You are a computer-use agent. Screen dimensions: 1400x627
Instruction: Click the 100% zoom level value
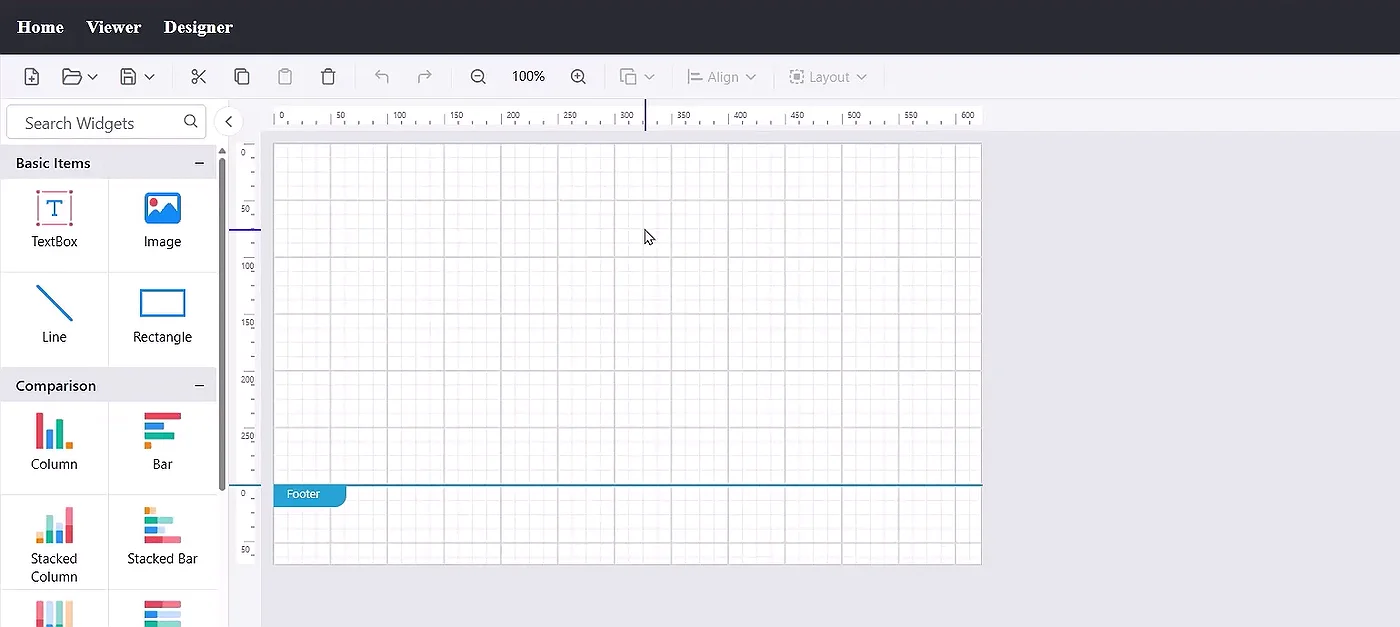coord(528,77)
